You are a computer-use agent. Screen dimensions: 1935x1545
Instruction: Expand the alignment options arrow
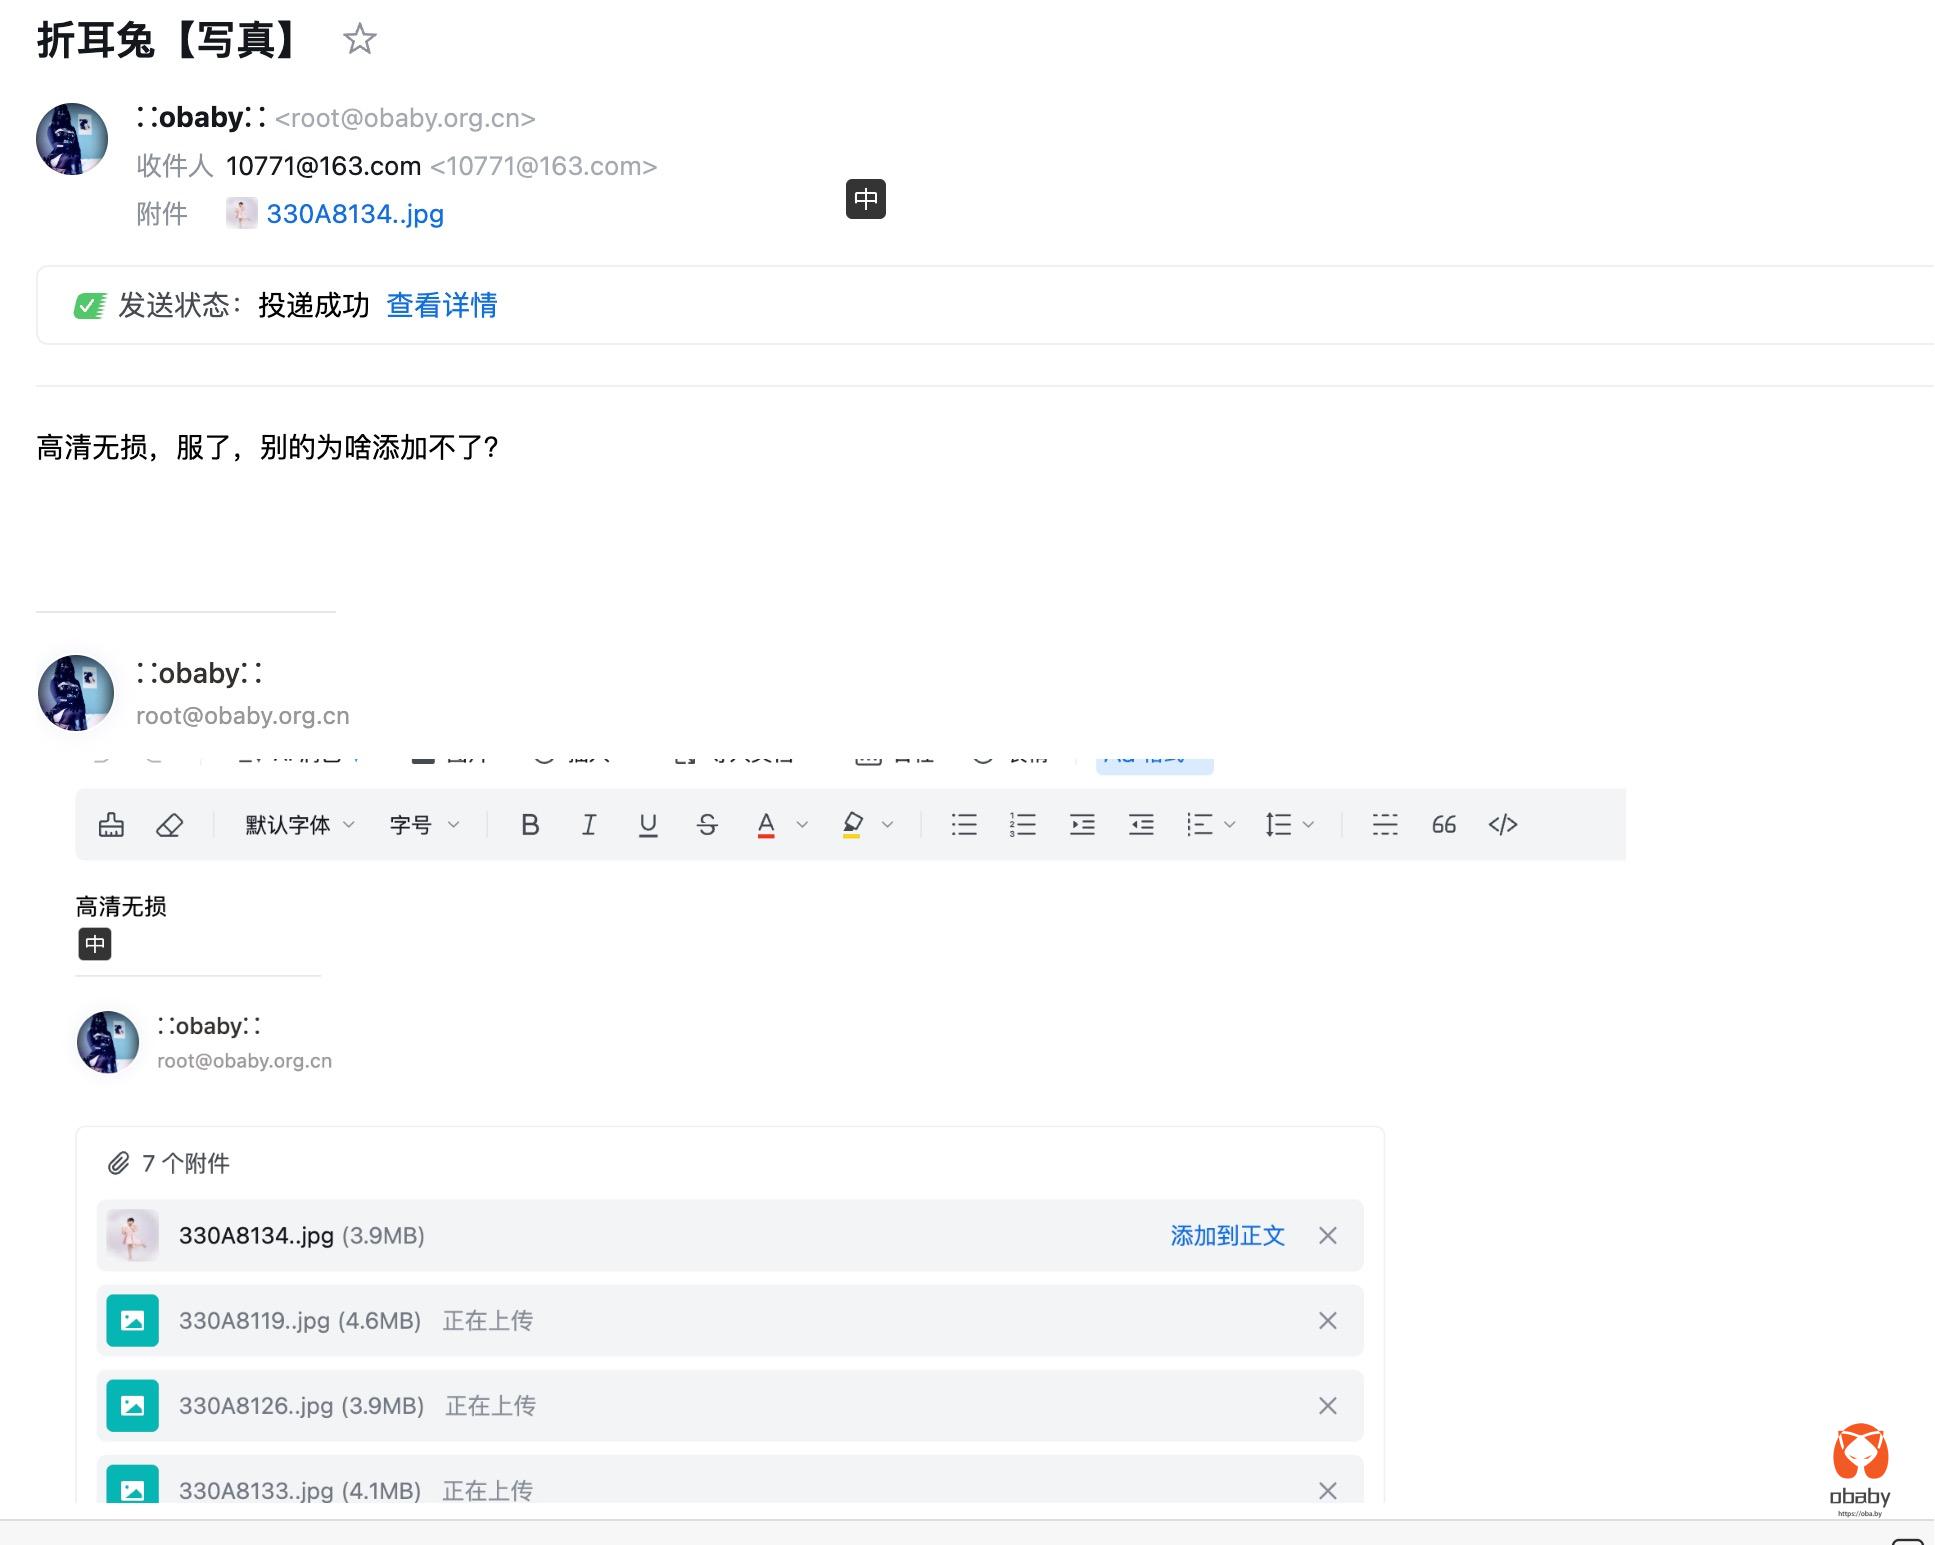point(1230,825)
